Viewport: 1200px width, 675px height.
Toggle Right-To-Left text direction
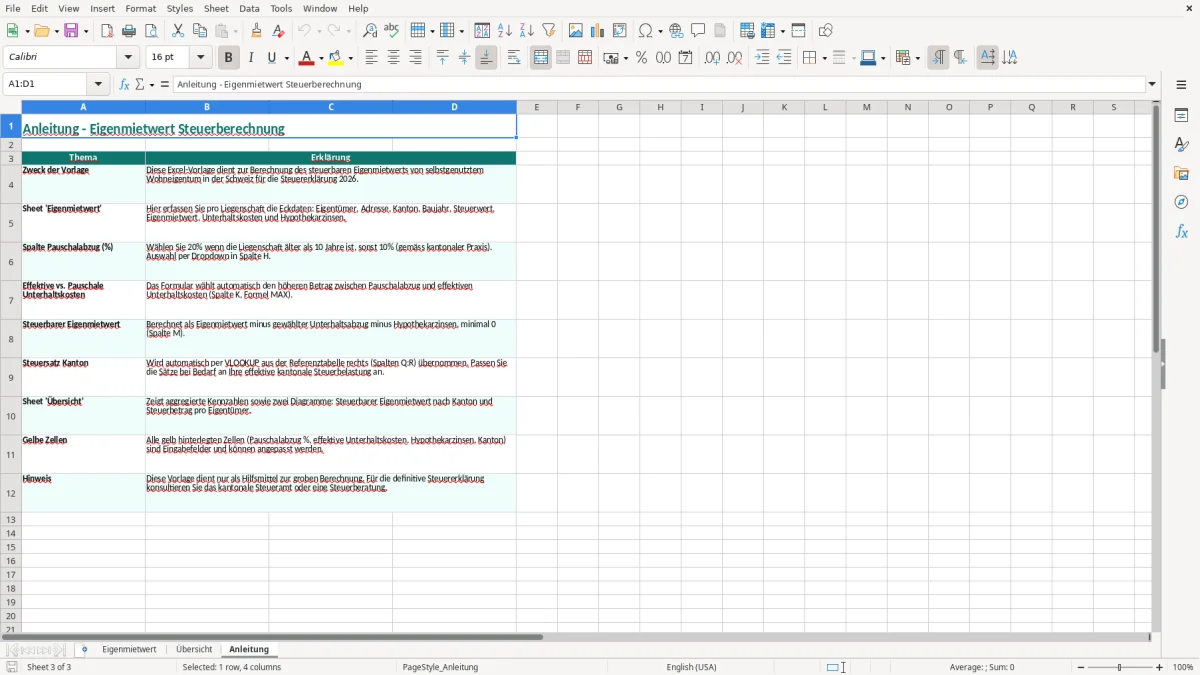pyautogui.click(x=960, y=58)
